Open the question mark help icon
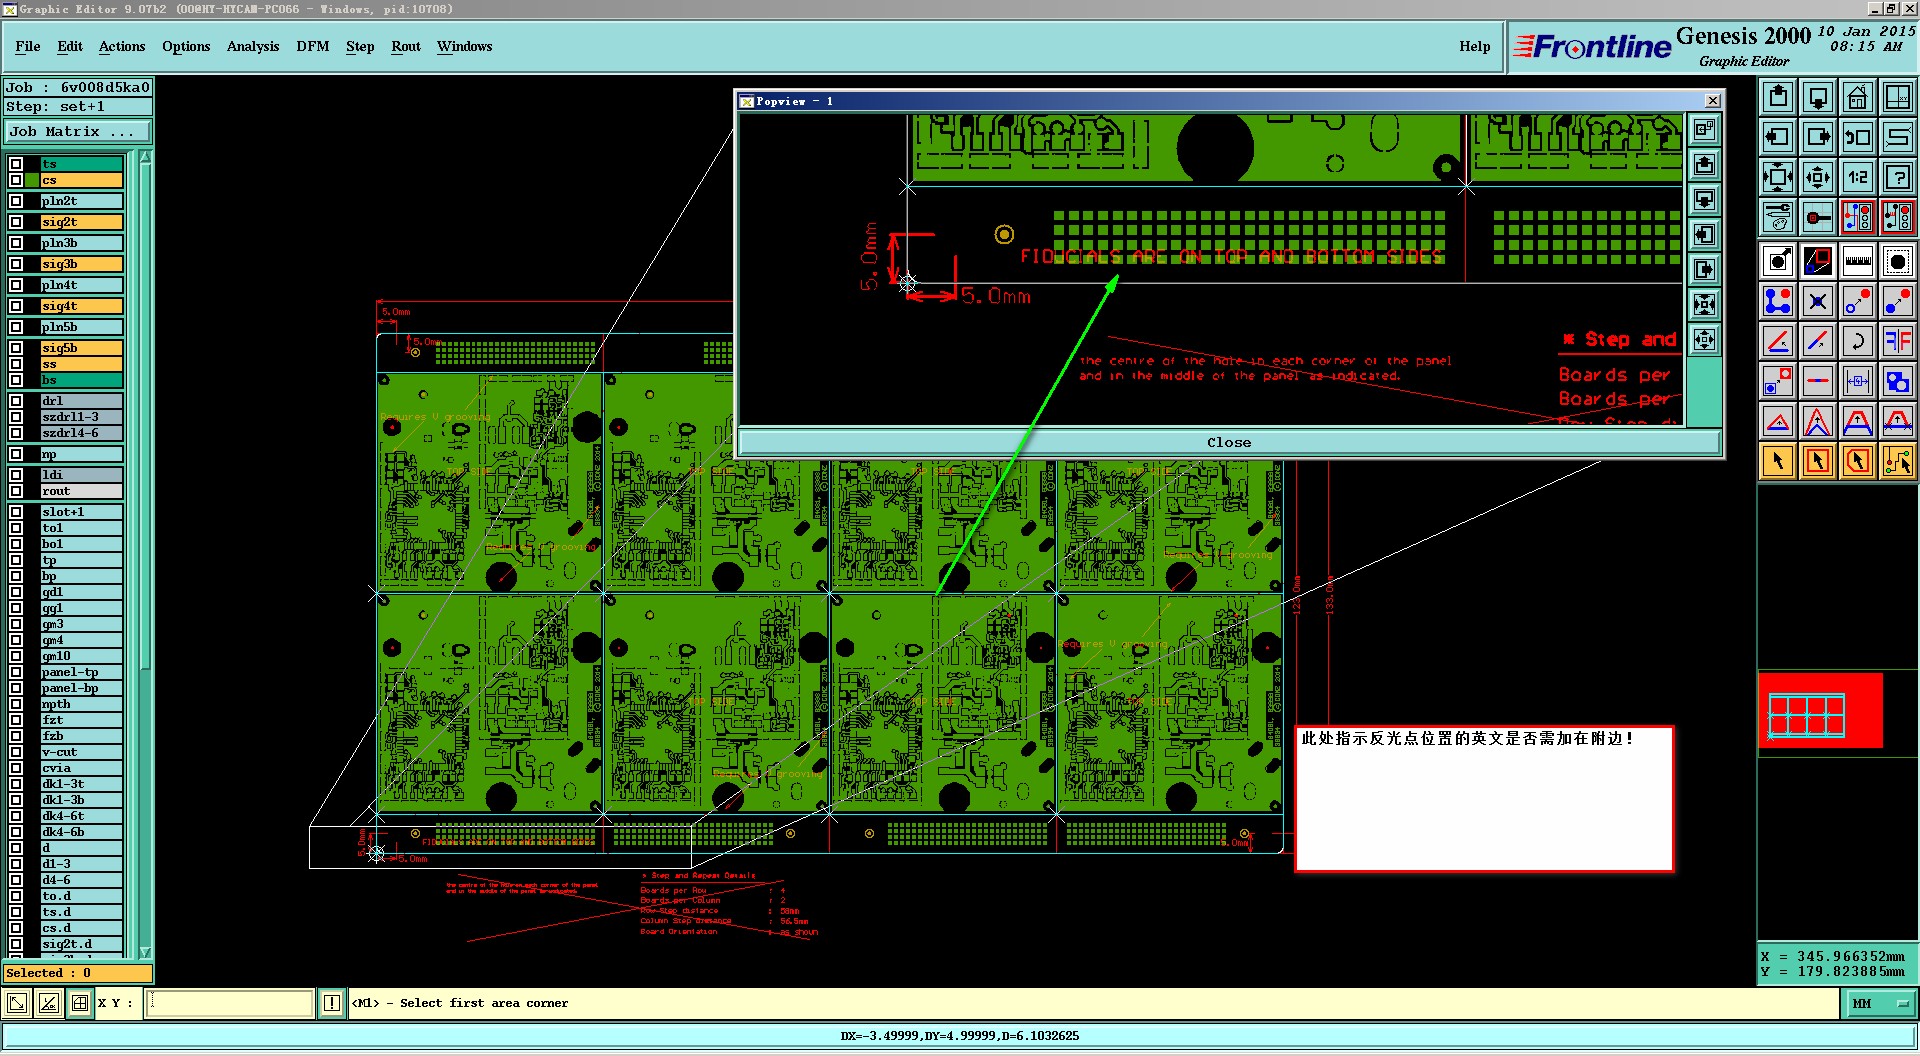1920x1056 pixels. (1897, 177)
